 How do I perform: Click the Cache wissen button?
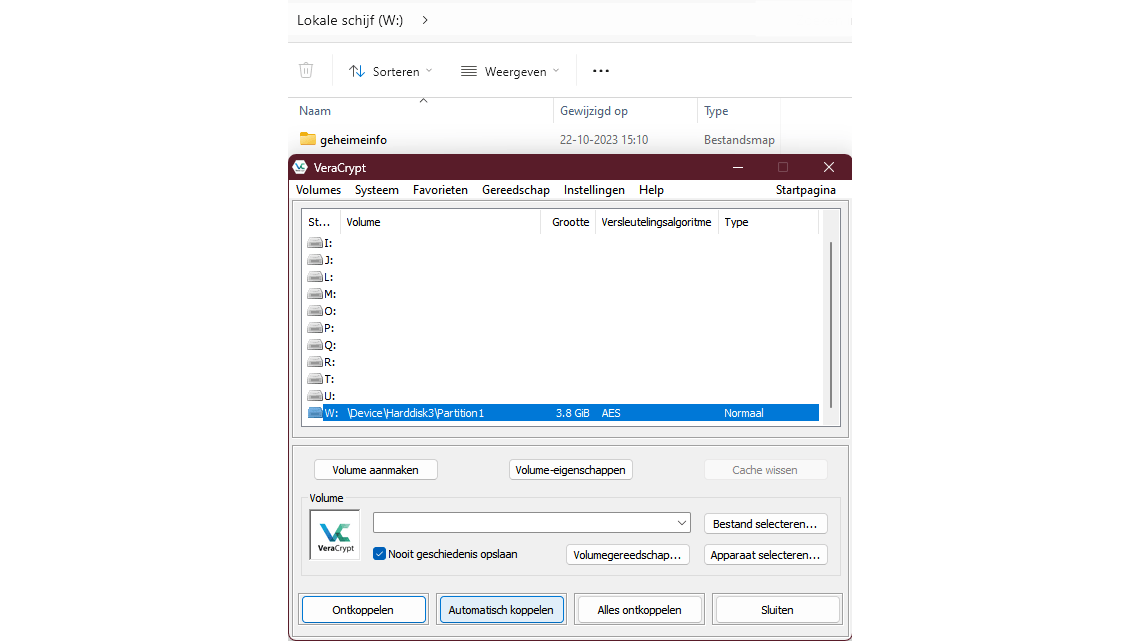765,470
